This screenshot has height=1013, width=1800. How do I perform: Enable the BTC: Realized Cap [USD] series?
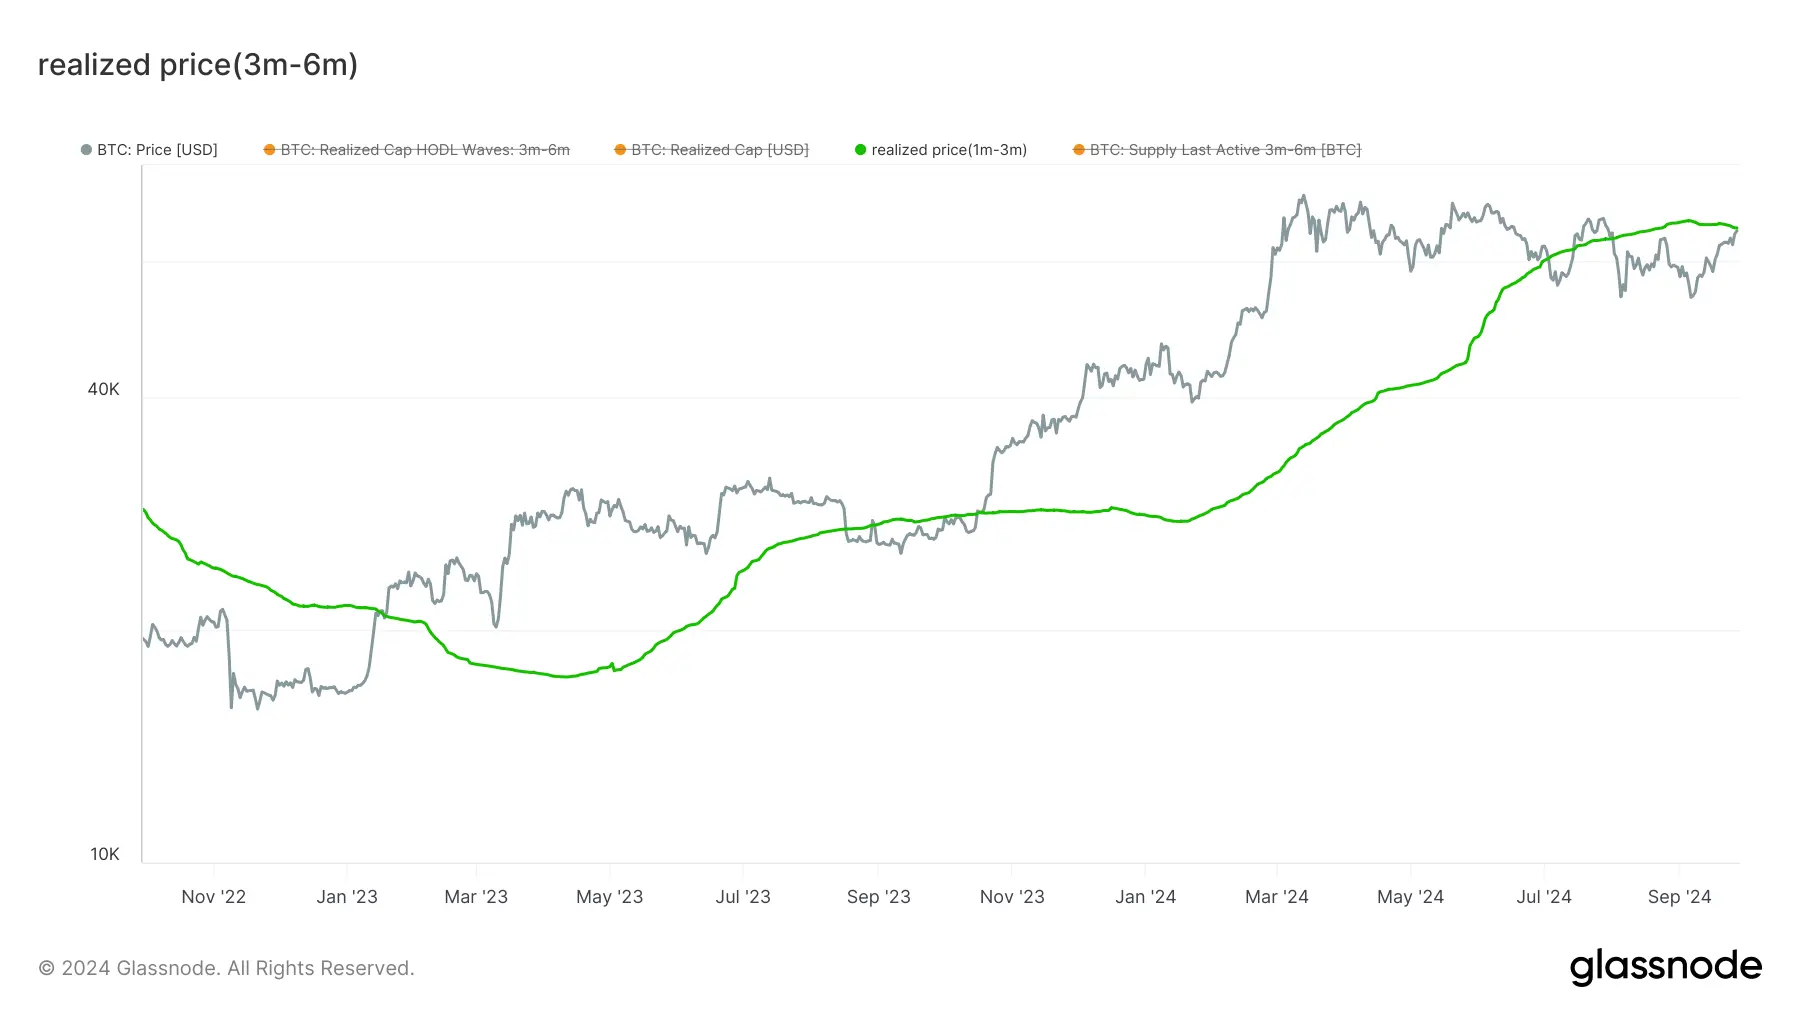(x=712, y=150)
